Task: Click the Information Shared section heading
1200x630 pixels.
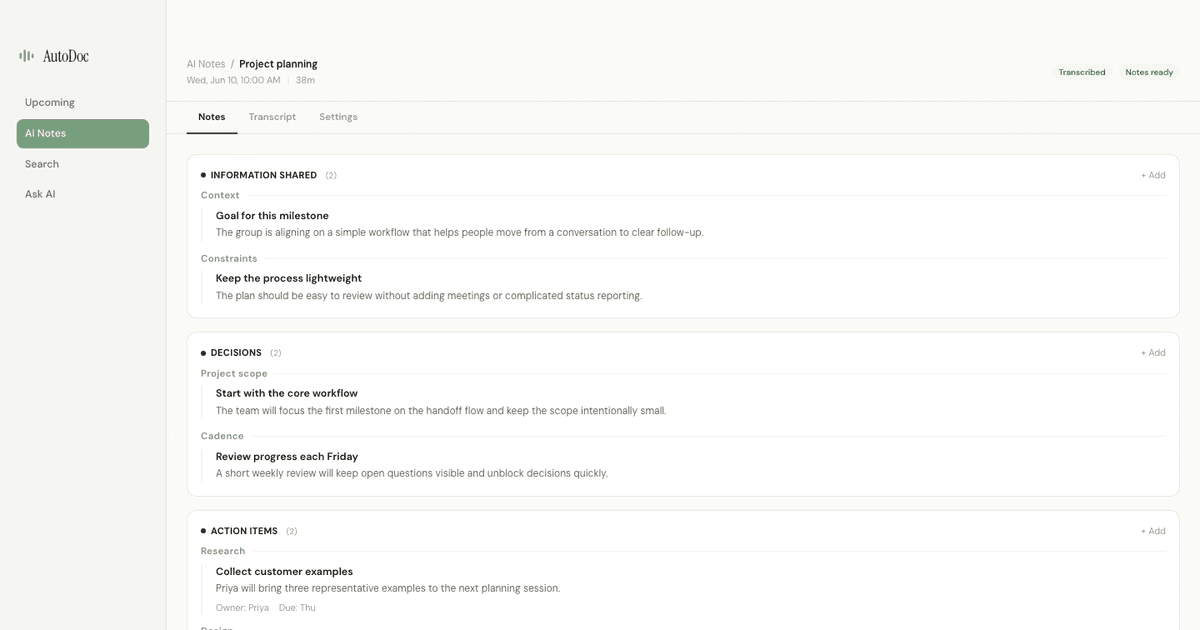Action: click(264, 175)
